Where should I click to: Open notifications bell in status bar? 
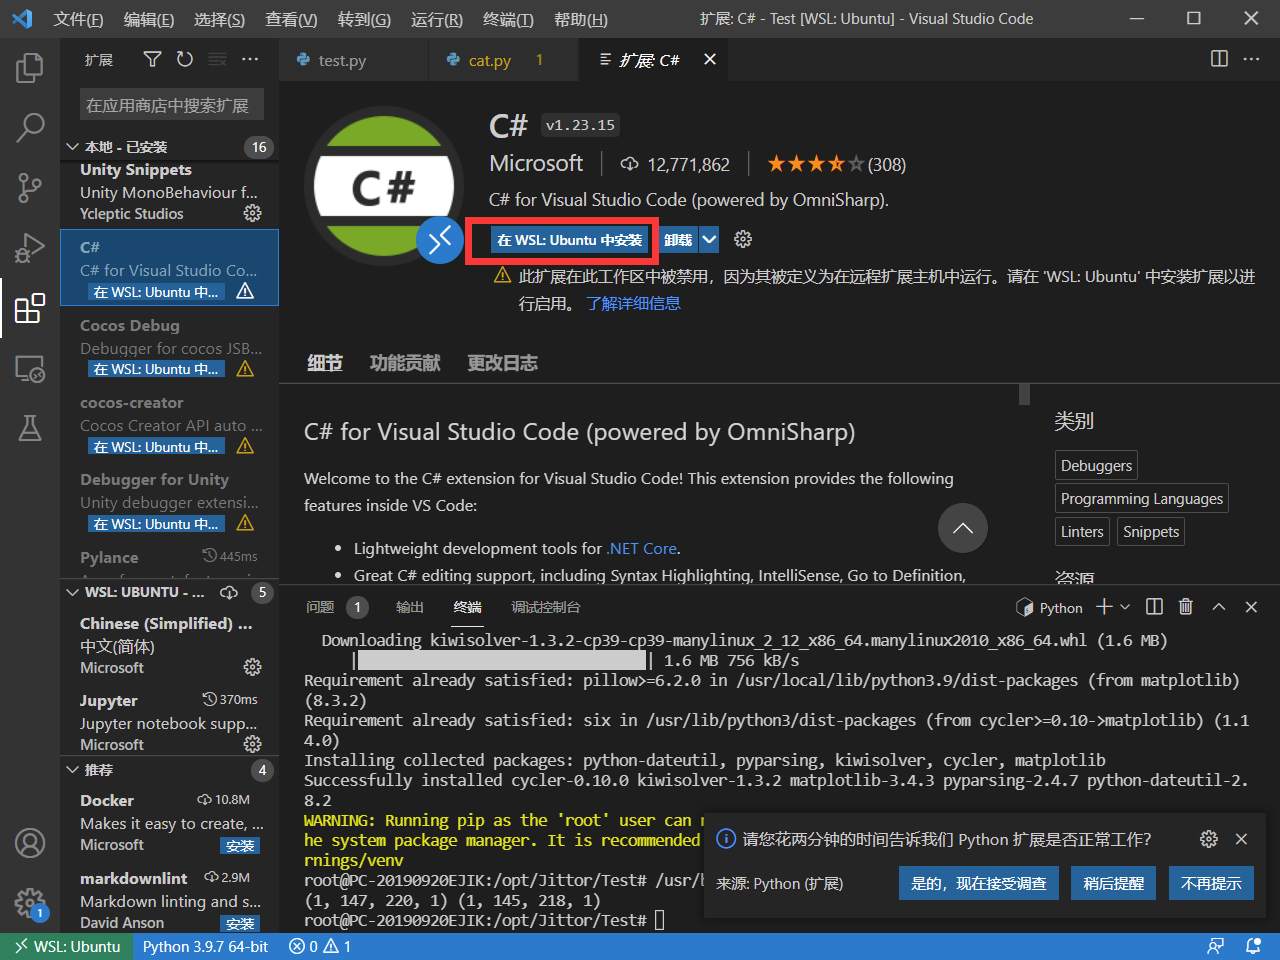[1253, 946]
